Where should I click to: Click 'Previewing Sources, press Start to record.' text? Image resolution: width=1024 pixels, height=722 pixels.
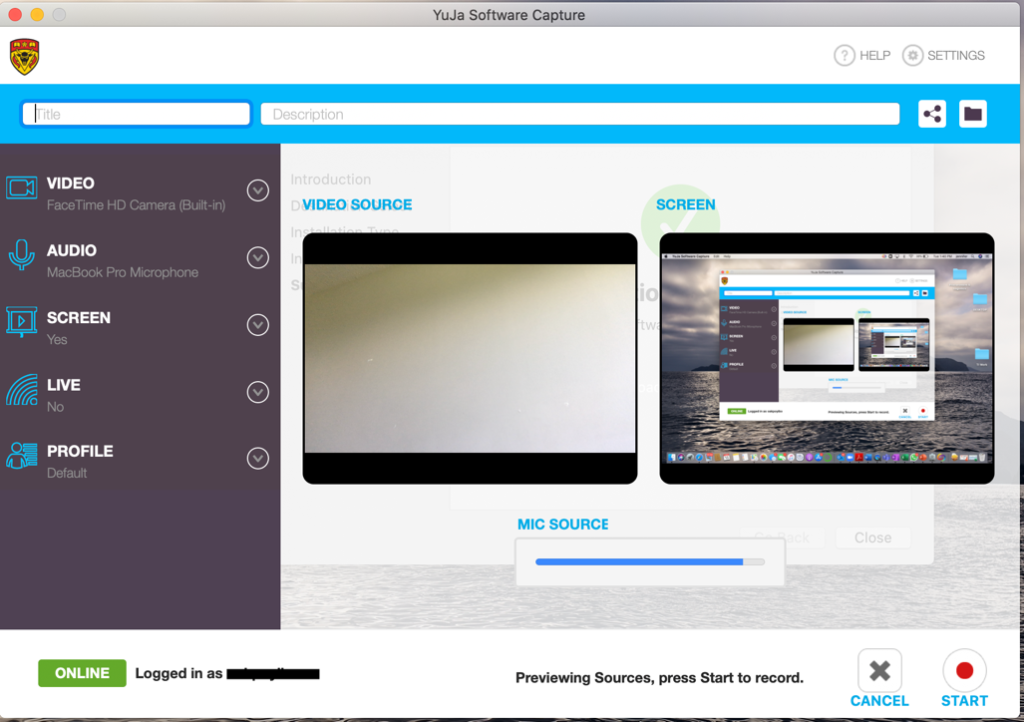pos(660,678)
